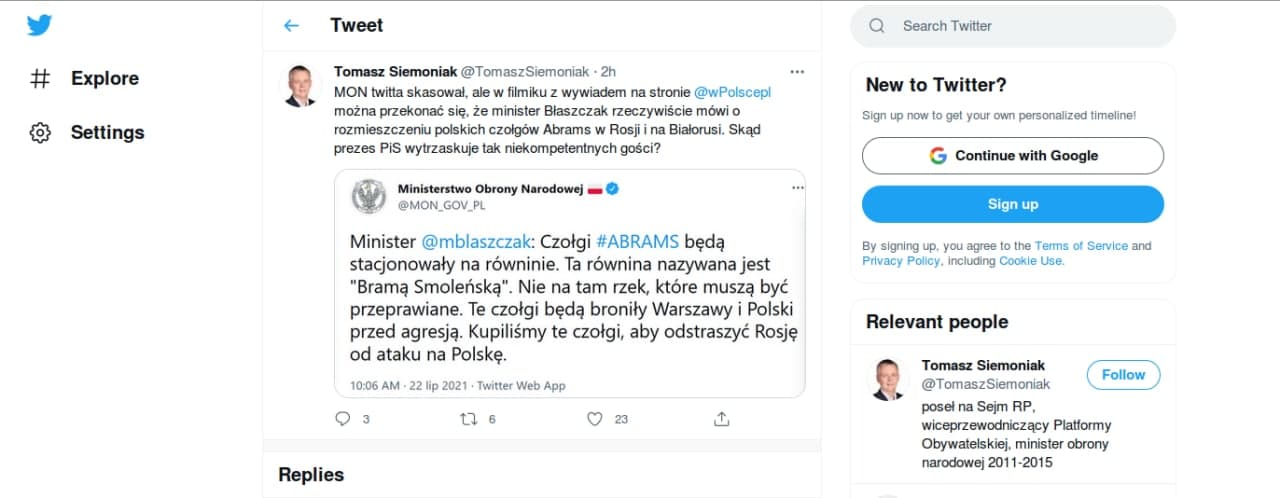Viewport: 1280px width, 498px height.
Task: Like the tweet with heart icon
Action: (595, 419)
